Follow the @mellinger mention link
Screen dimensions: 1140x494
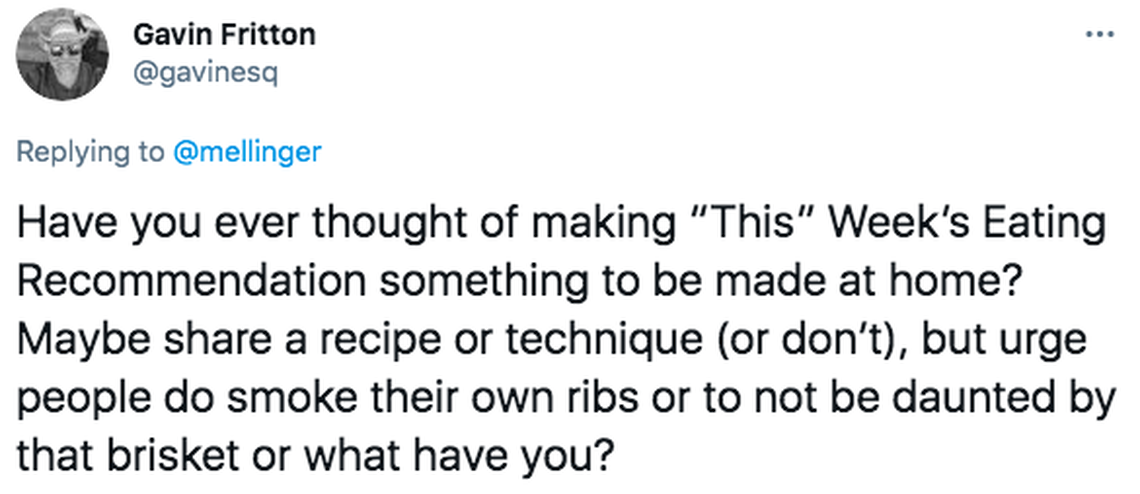248,152
